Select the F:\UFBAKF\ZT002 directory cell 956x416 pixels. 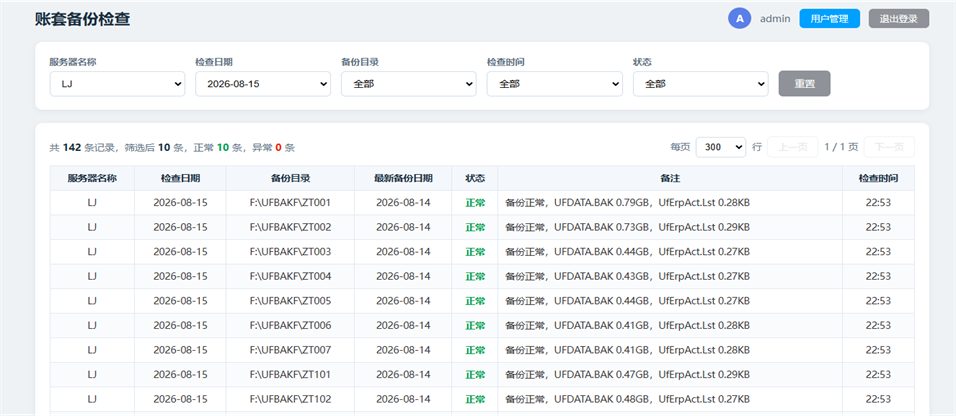290,227
